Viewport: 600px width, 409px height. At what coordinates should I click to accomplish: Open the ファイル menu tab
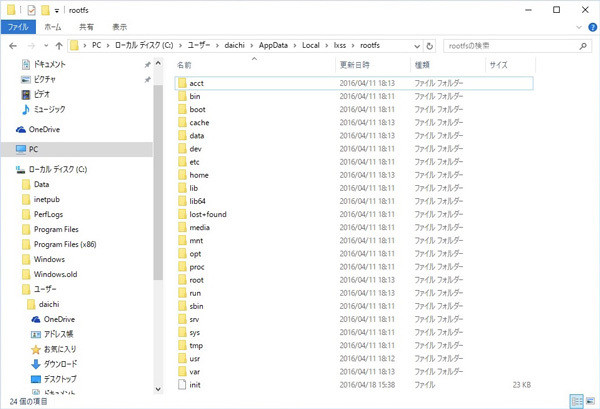click(x=18, y=28)
